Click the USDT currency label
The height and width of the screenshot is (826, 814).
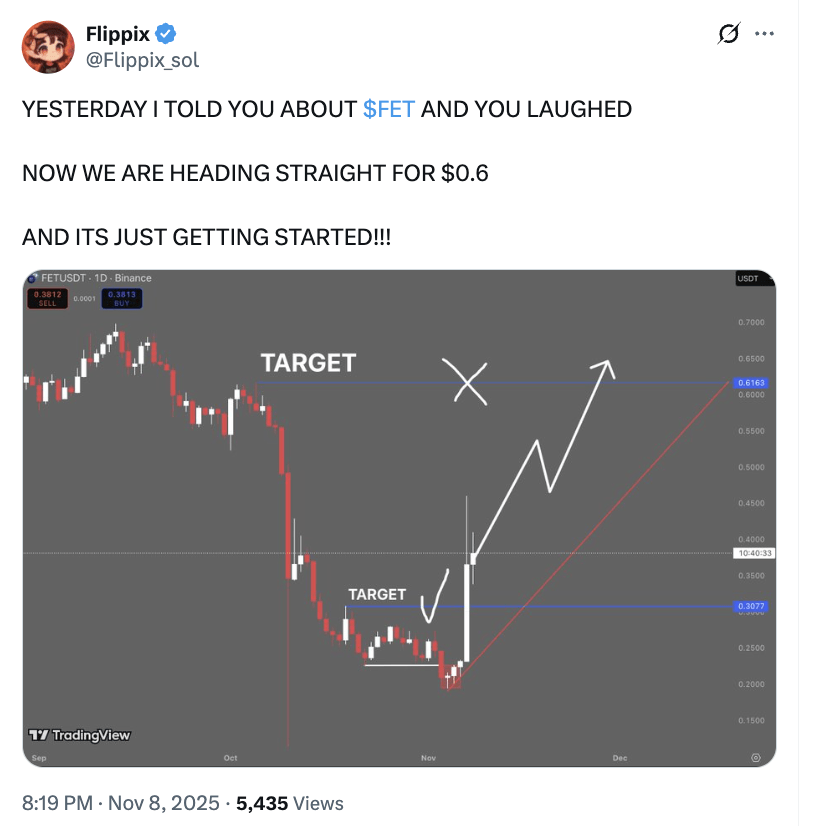(x=747, y=279)
